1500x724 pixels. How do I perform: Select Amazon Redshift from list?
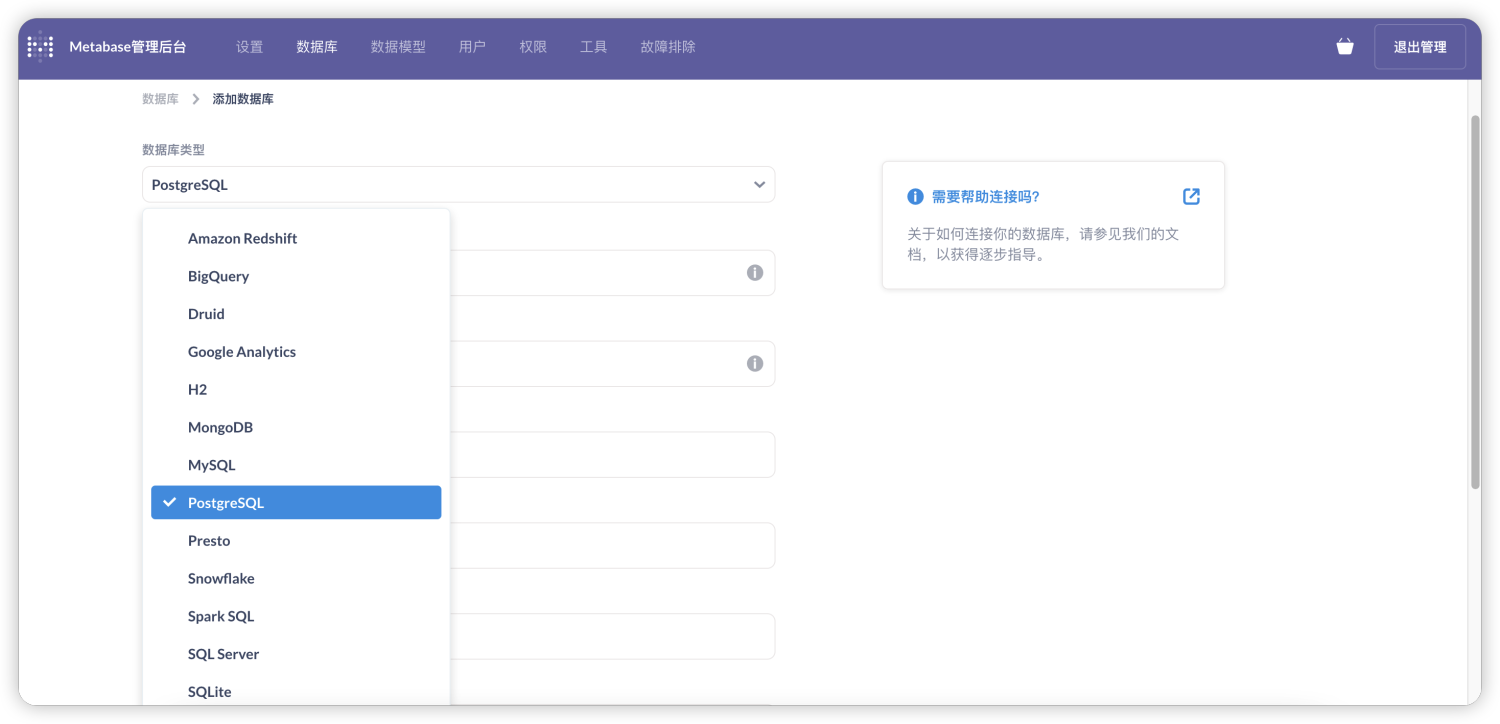[296, 238]
